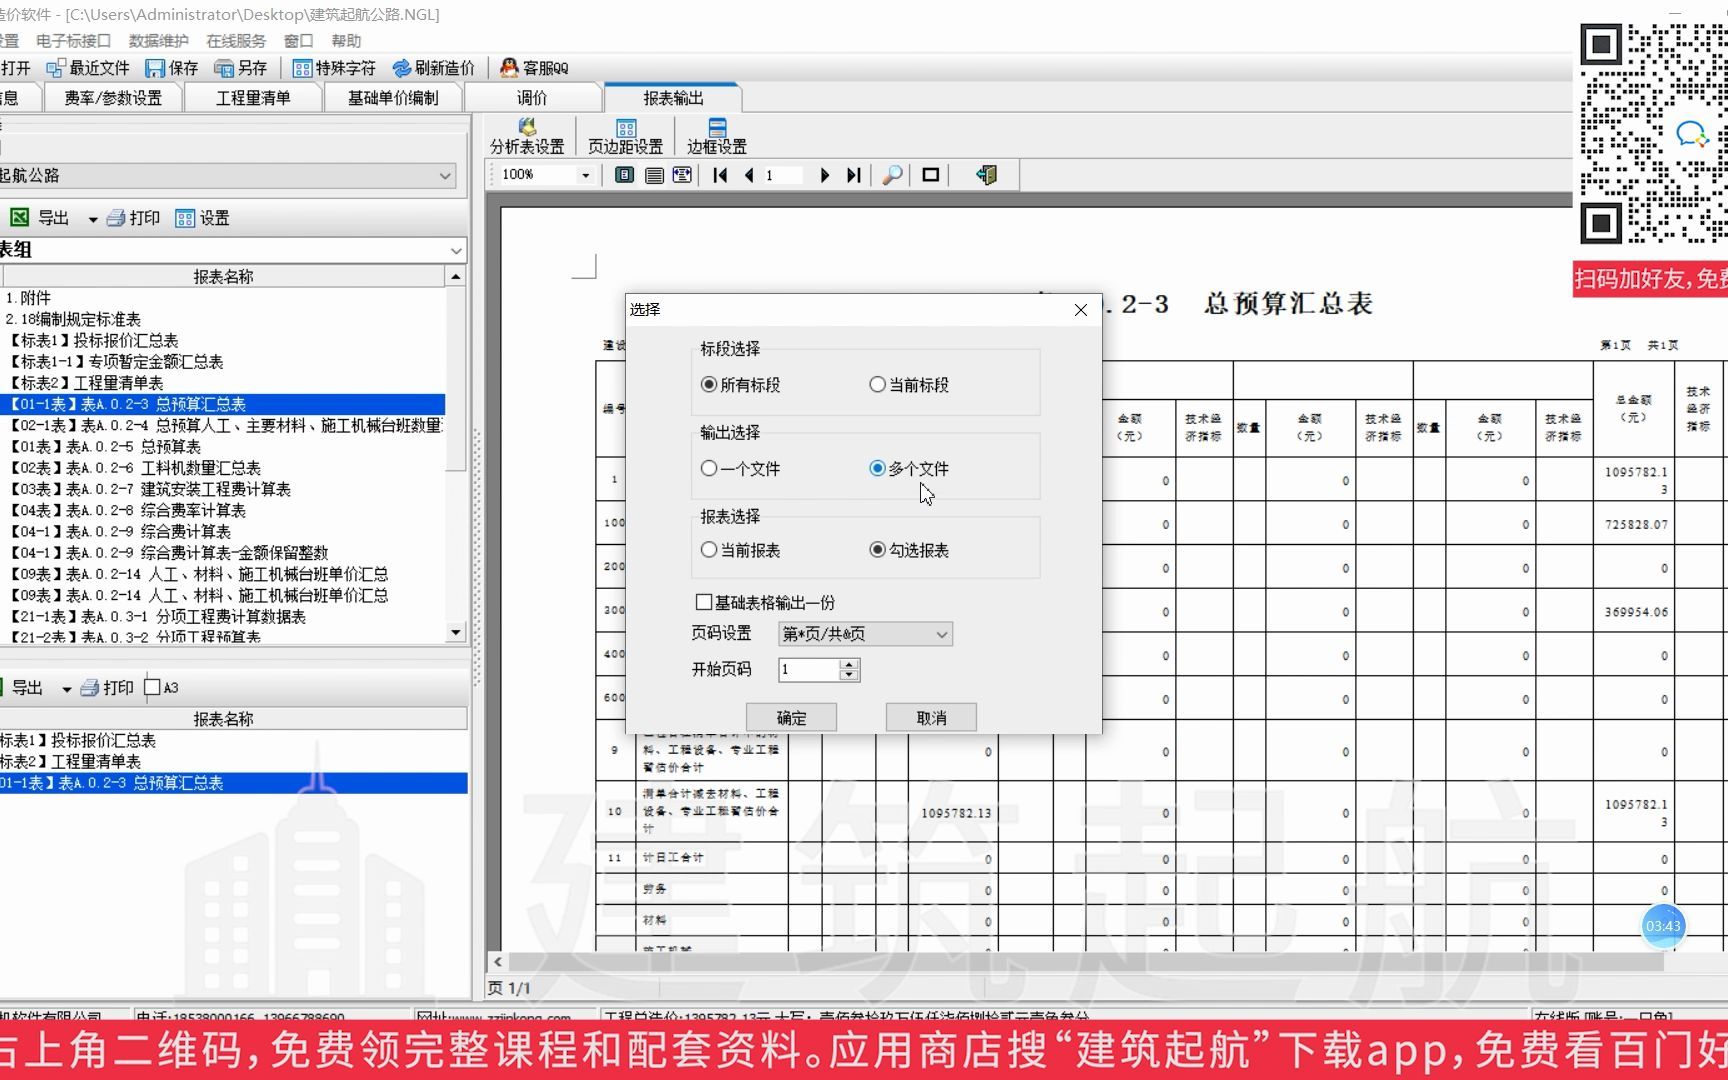Image resolution: width=1728 pixels, height=1080 pixels.
Task: Go to the next preview page
Action: [x=825, y=175]
